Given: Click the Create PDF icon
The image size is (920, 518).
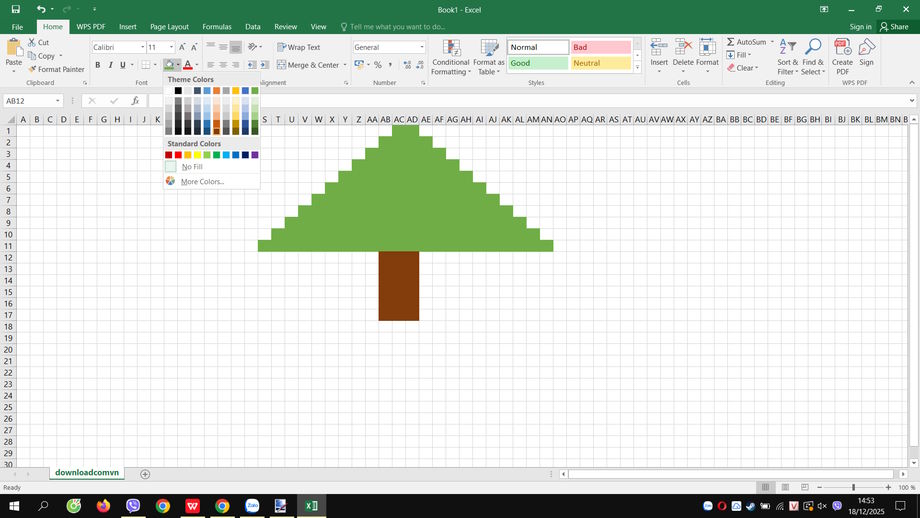Looking at the screenshot, I should pyautogui.click(x=842, y=47).
